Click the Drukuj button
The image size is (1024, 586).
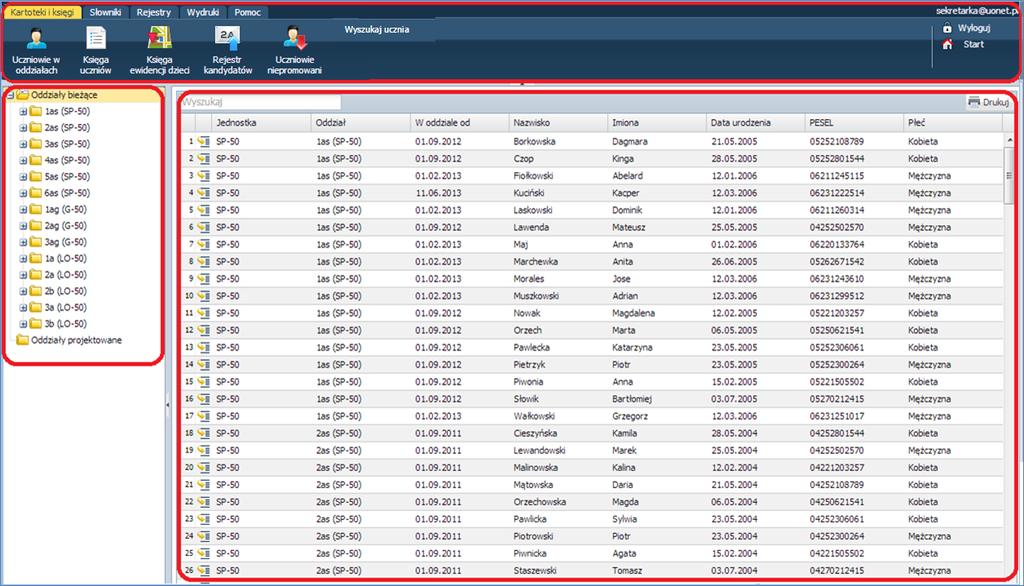[x=989, y=102]
